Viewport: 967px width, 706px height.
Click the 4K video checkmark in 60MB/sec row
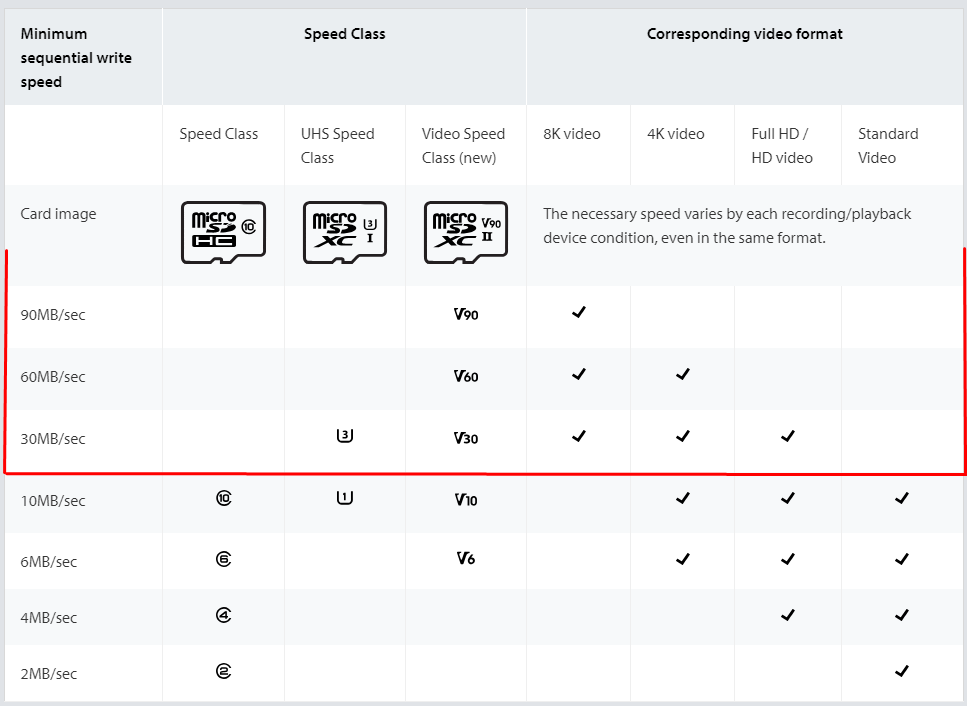pyautogui.click(x=683, y=374)
